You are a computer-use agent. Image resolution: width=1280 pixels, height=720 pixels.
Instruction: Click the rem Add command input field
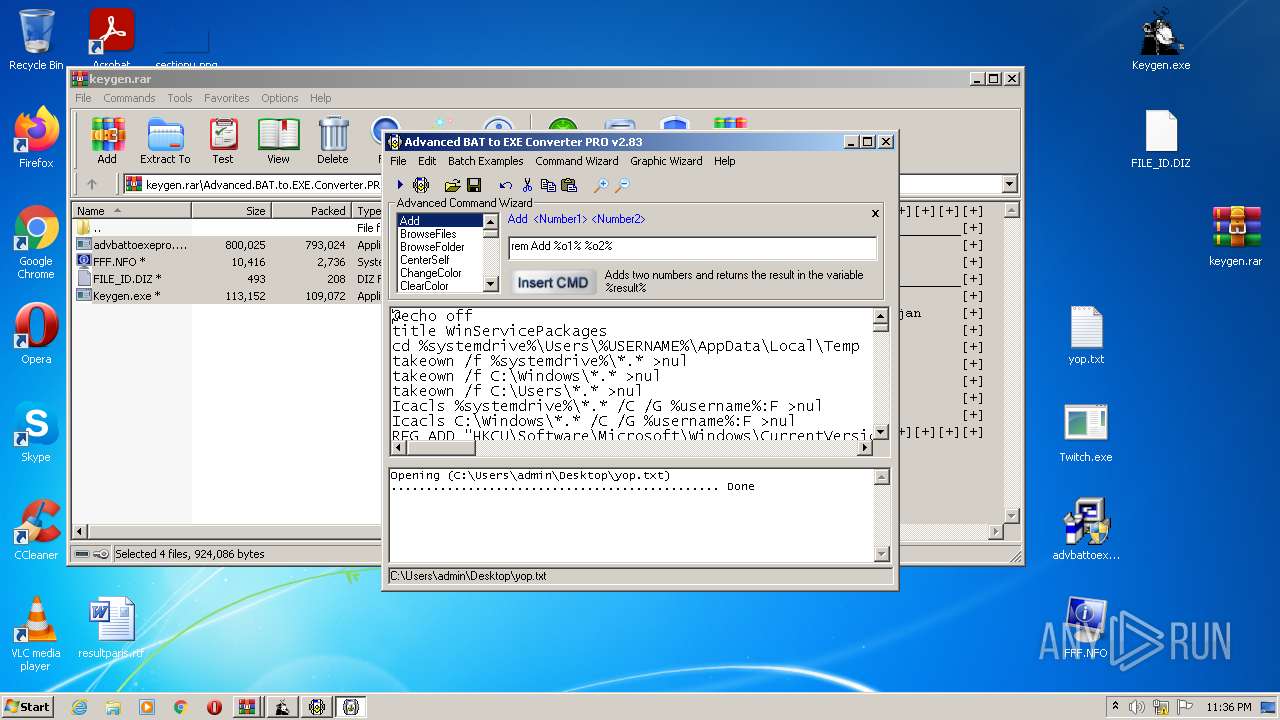click(x=692, y=246)
